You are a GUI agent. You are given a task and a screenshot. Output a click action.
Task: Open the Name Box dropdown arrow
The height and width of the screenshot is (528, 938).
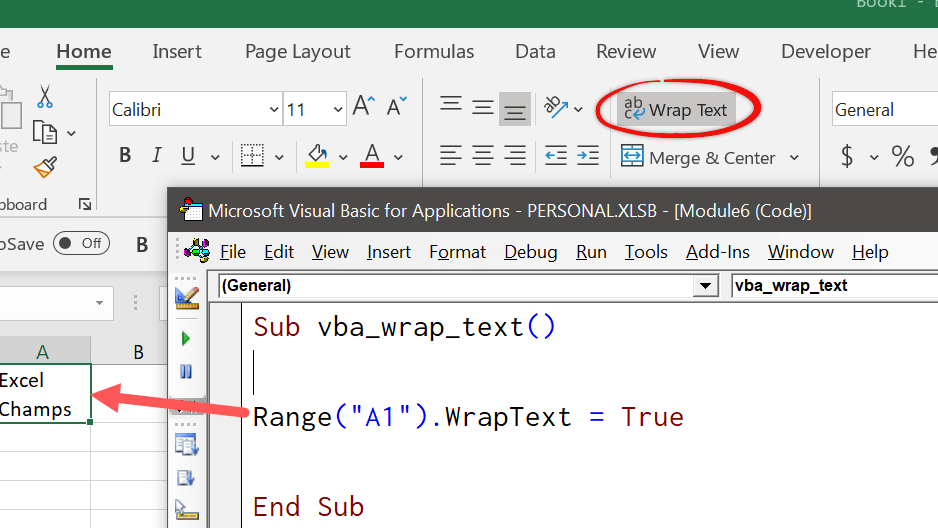coord(99,303)
